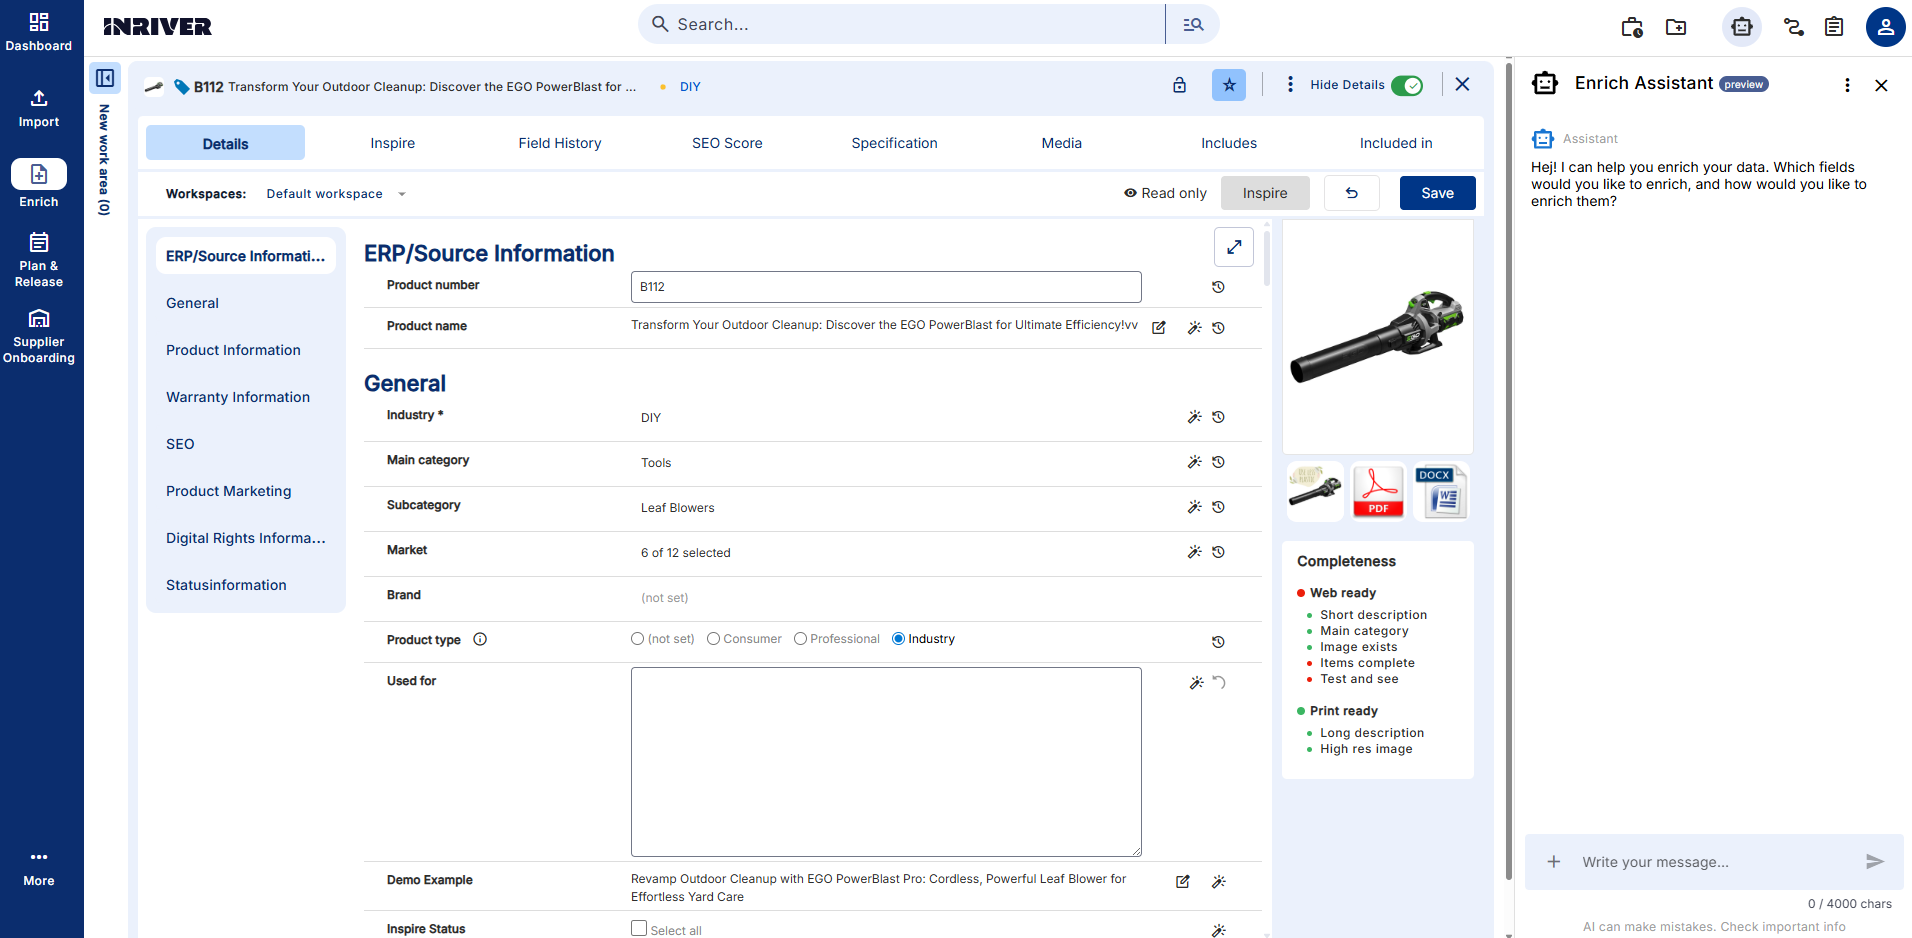Click the Inspire wand for Subcategory field
1912x938 pixels.
1194,507
